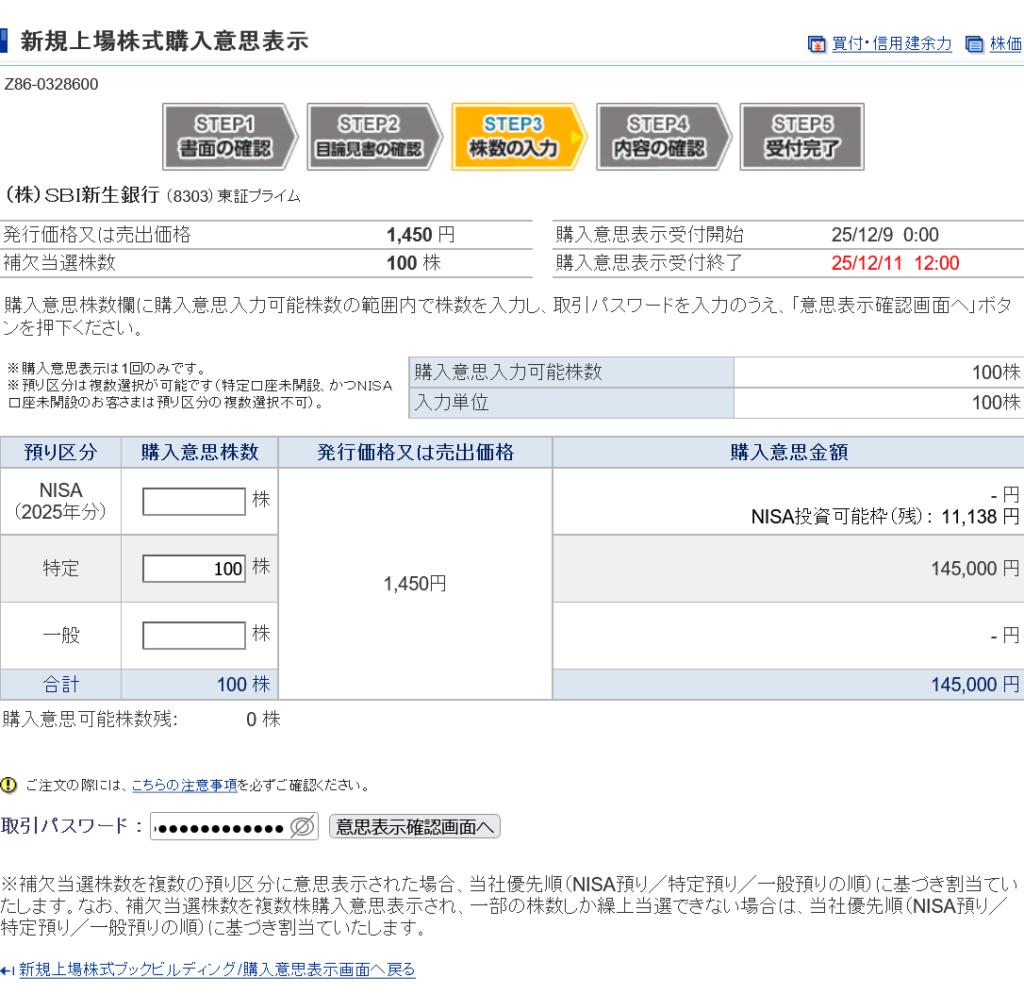Click the 特定 share quantity field showing 100

pyautogui.click(x=194, y=568)
